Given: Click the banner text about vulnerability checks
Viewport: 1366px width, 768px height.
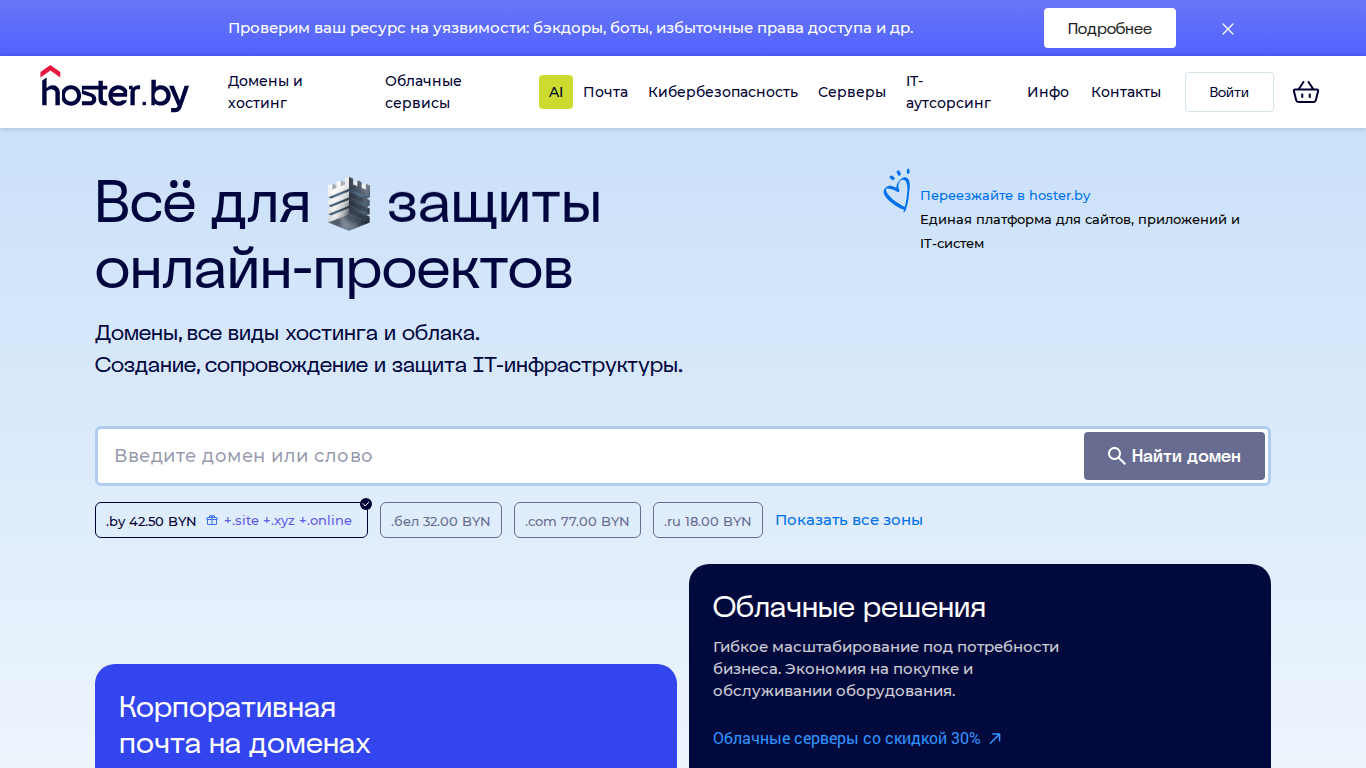Looking at the screenshot, I should point(571,28).
